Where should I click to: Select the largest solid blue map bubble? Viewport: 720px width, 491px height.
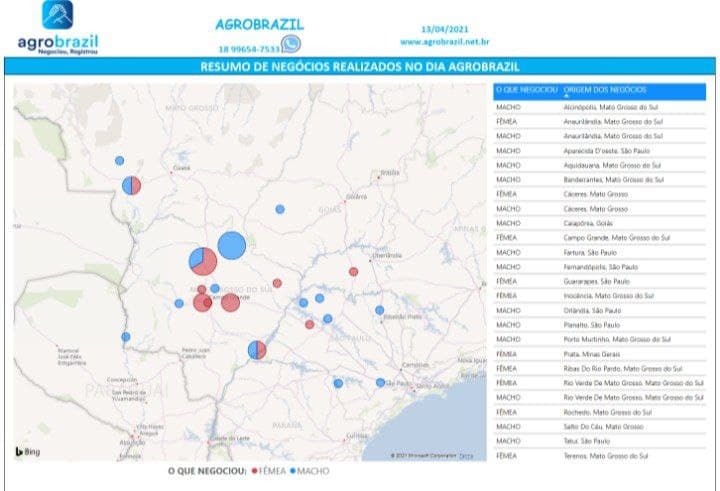(231, 246)
